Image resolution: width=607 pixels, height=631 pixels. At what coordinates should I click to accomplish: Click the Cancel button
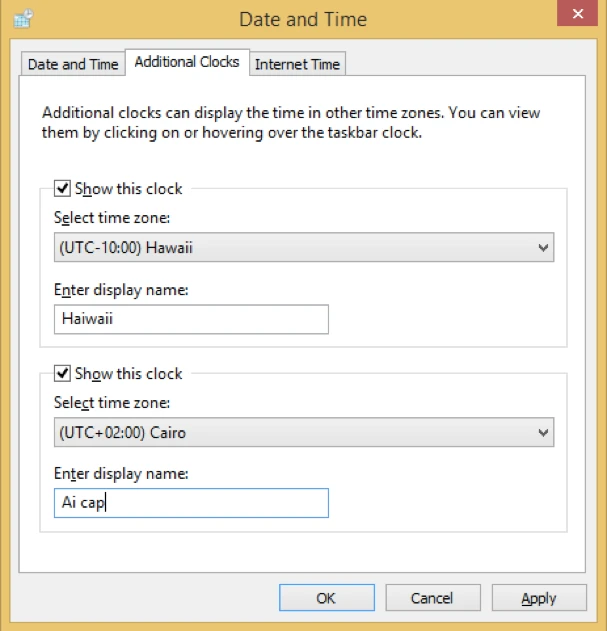433,598
